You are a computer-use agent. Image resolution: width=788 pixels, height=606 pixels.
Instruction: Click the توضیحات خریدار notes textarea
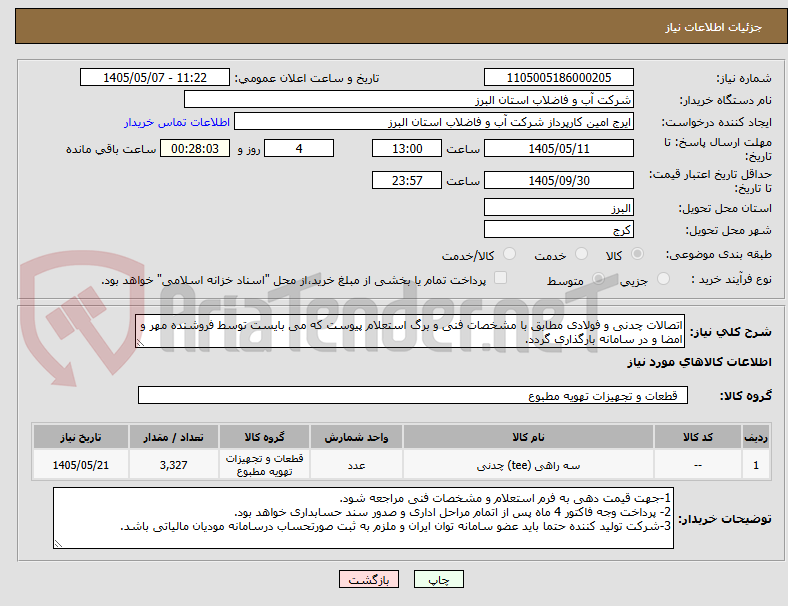coord(363,518)
